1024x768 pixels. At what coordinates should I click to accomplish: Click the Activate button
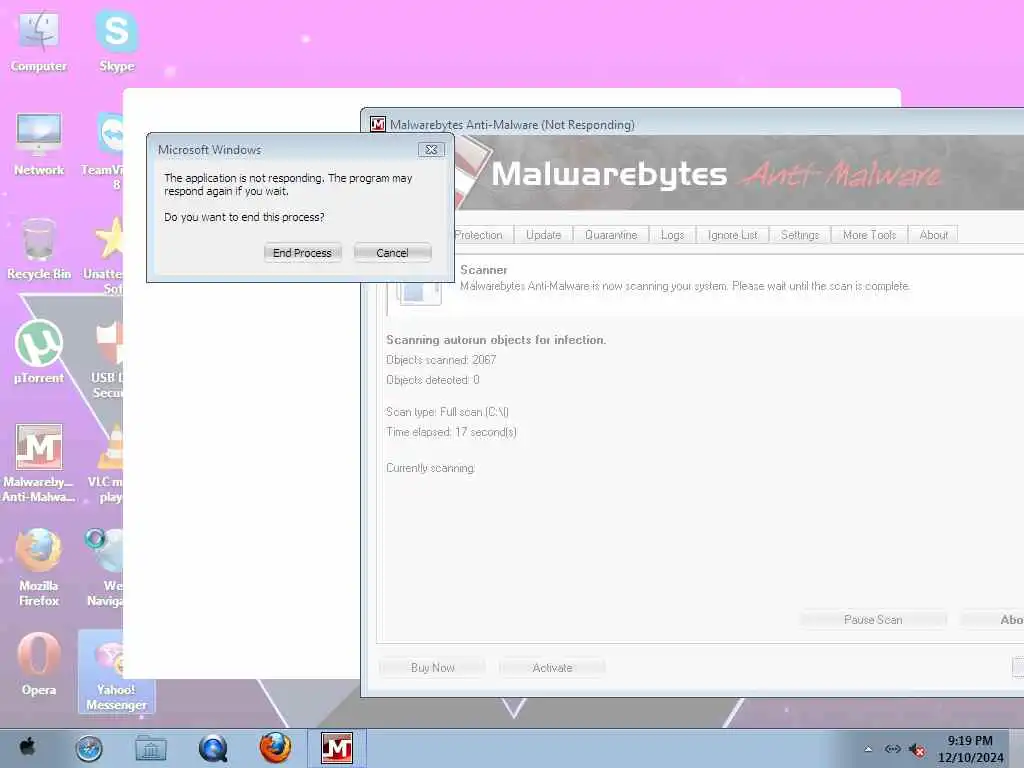[x=552, y=667]
